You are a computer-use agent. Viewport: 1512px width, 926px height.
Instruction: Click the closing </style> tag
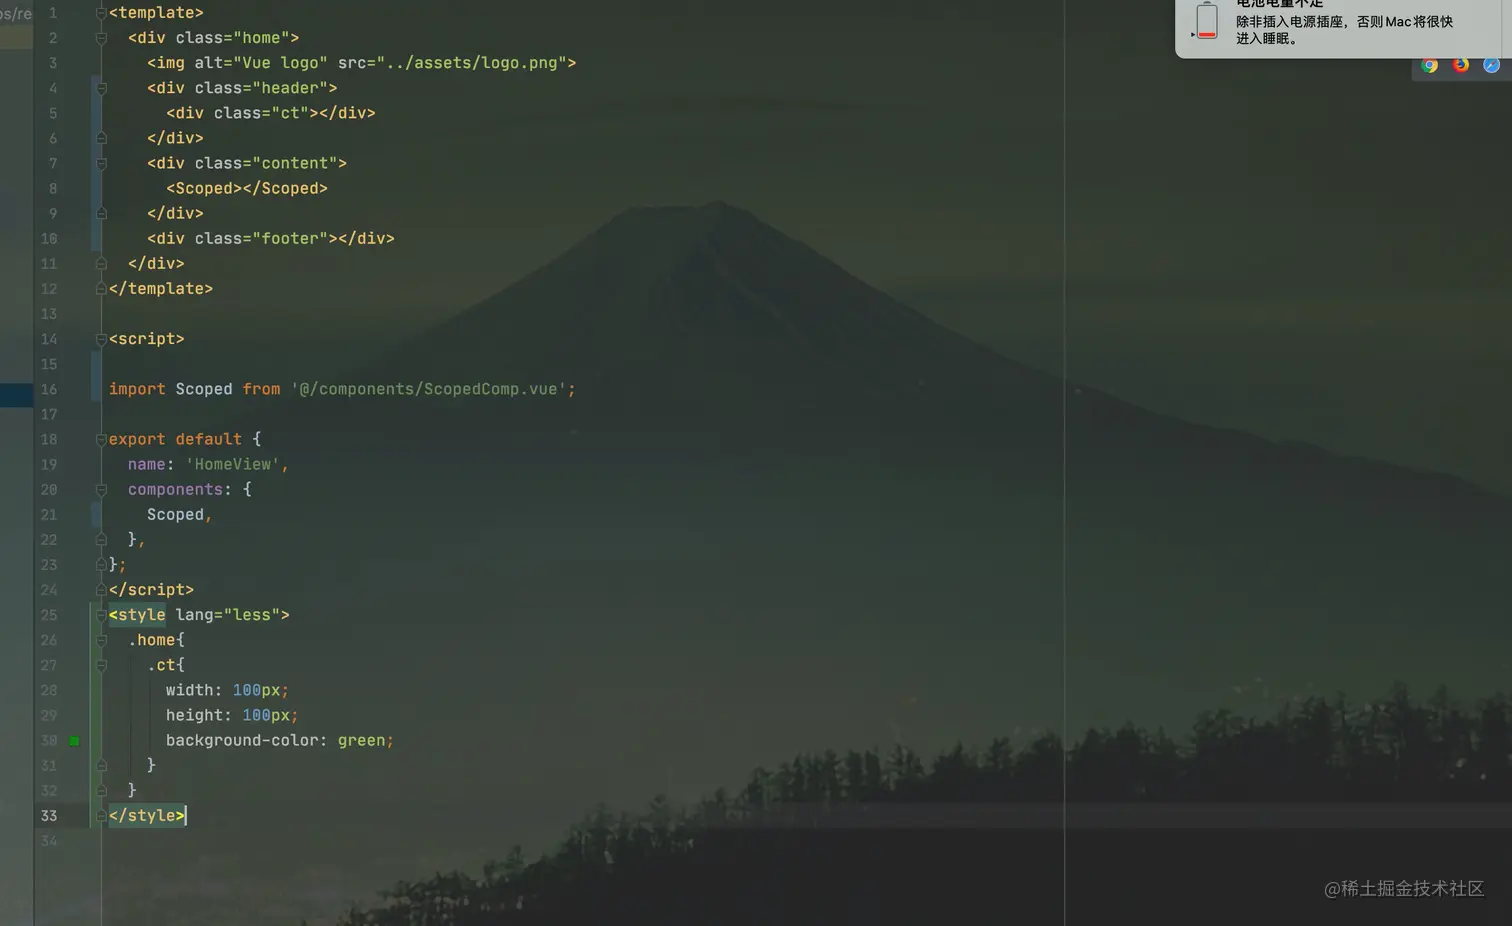147,816
